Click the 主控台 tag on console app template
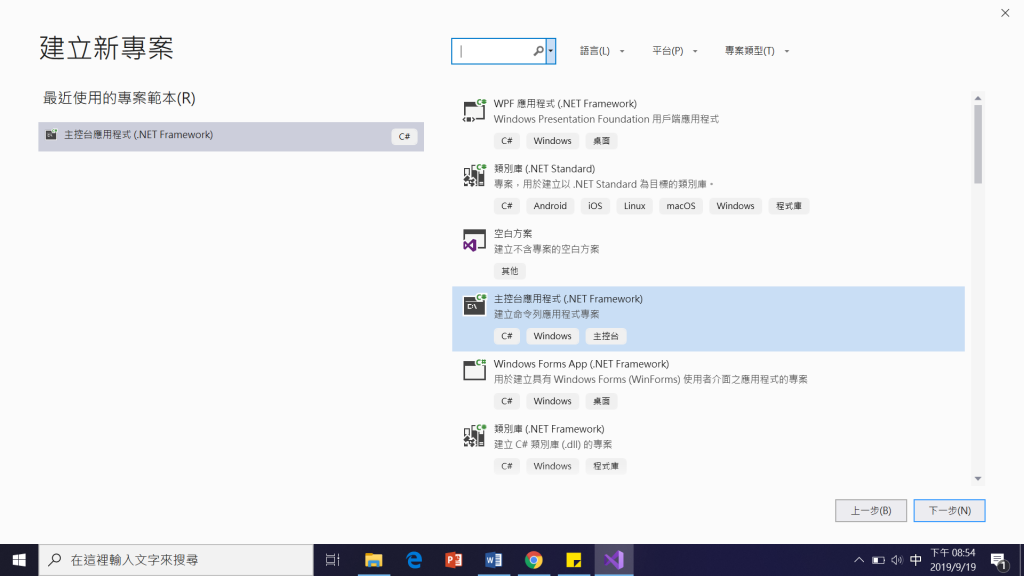The height and width of the screenshot is (576, 1024). [605, 336]
